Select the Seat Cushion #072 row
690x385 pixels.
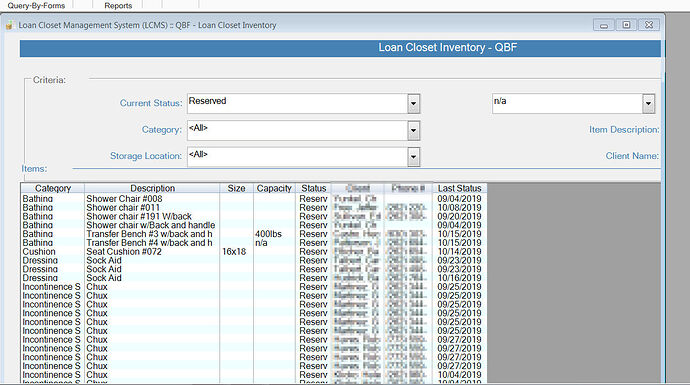pyautogui.click(x=253, y=252)
